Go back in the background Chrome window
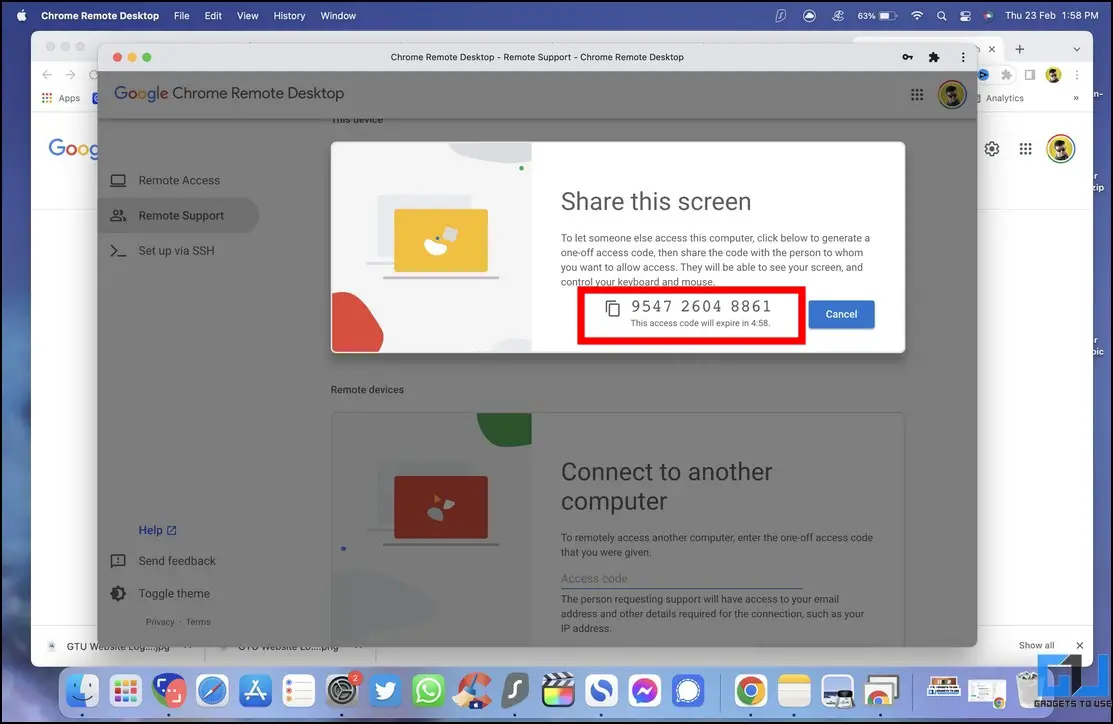 pyautogui.click(x=47, y=75)
